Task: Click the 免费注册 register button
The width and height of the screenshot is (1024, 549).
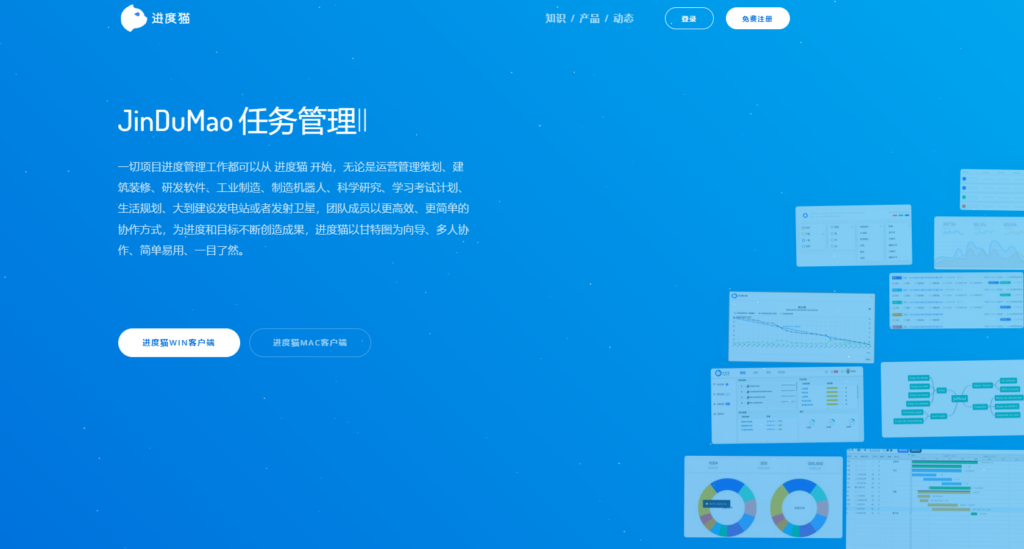Action: tap(758, 18)
